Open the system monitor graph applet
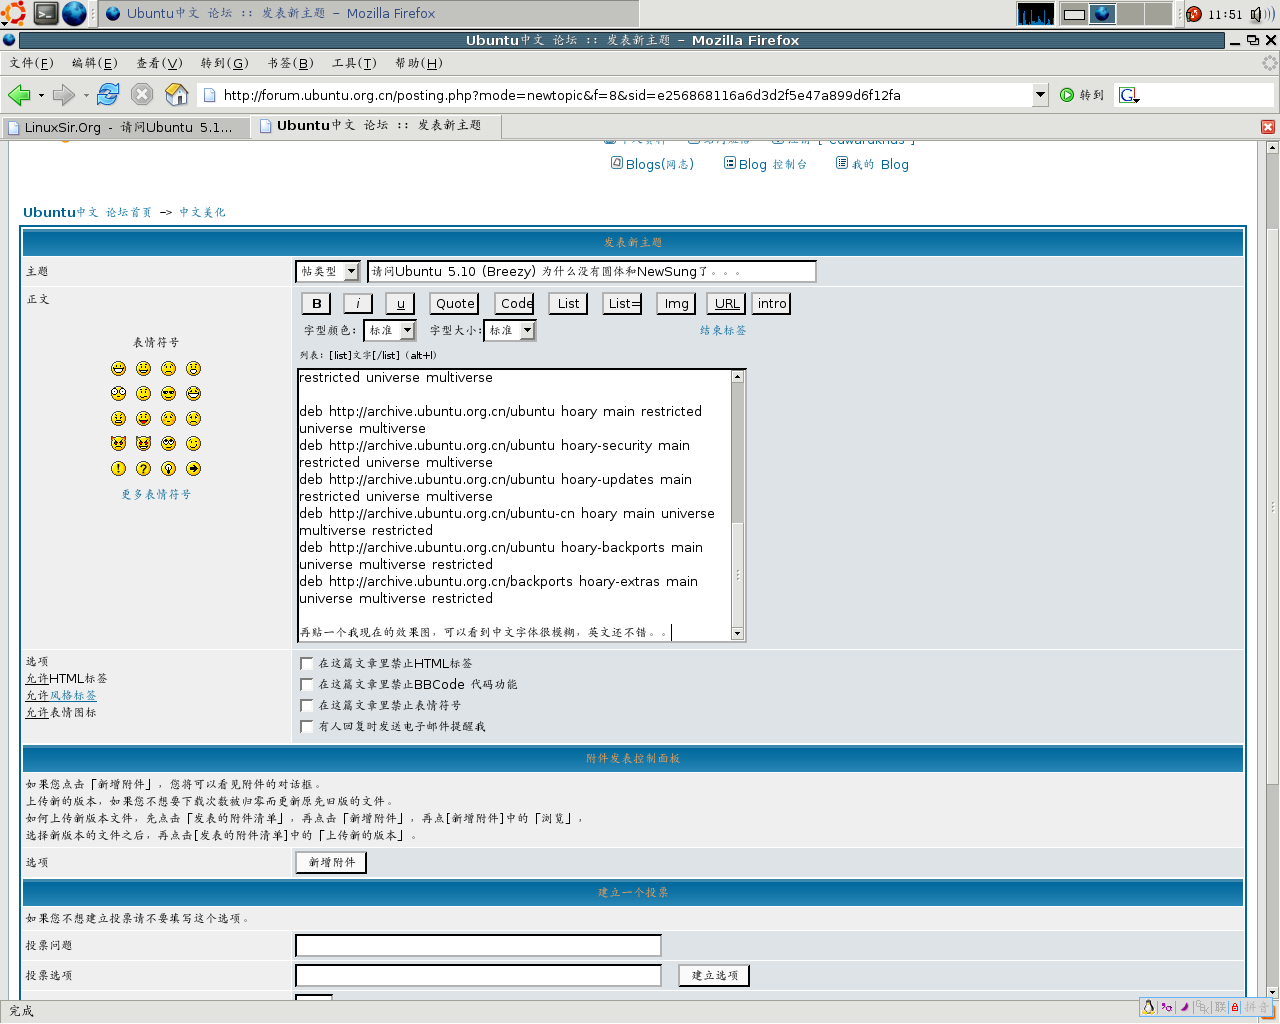 [x=1035, y=14]
